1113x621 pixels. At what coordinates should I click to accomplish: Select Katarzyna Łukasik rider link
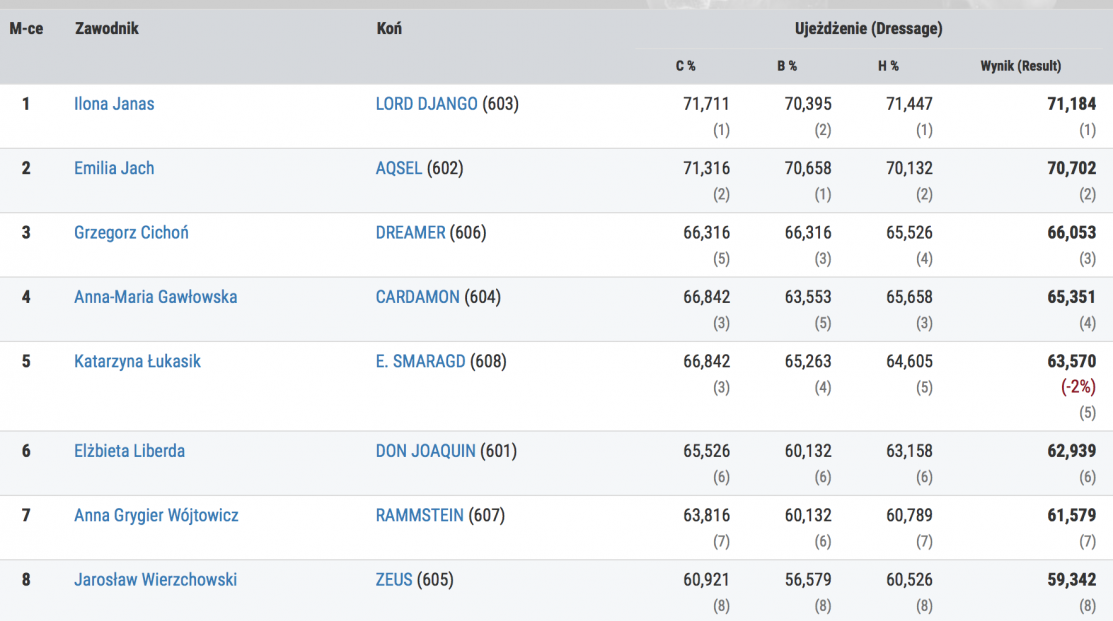[x=137, y=361]
